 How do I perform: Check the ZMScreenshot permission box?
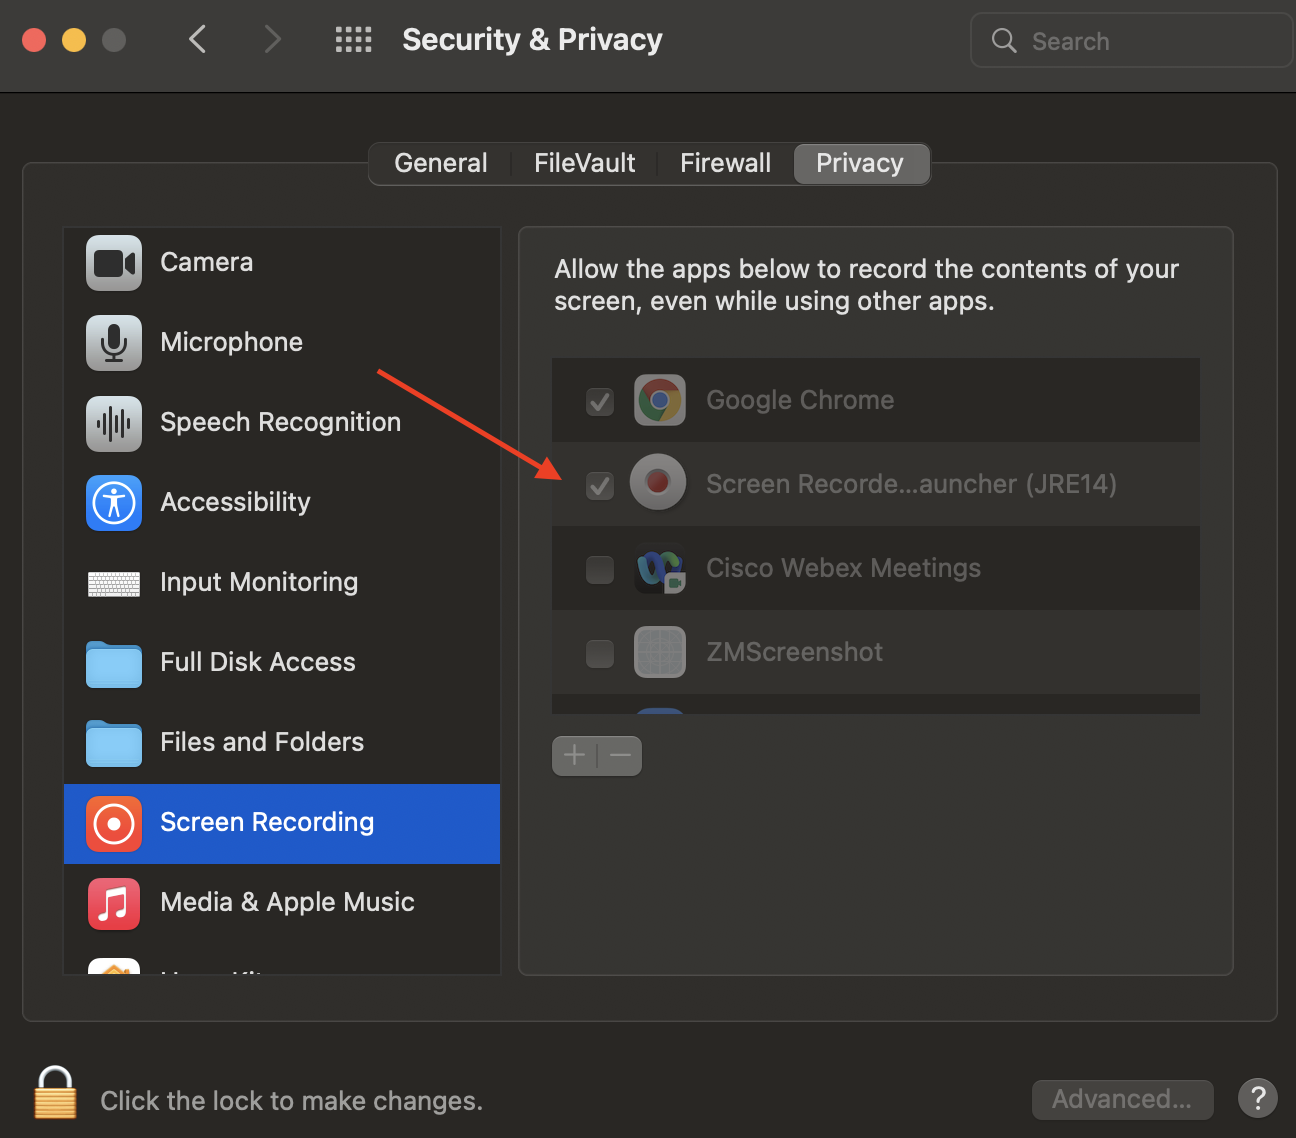[599, 653]
